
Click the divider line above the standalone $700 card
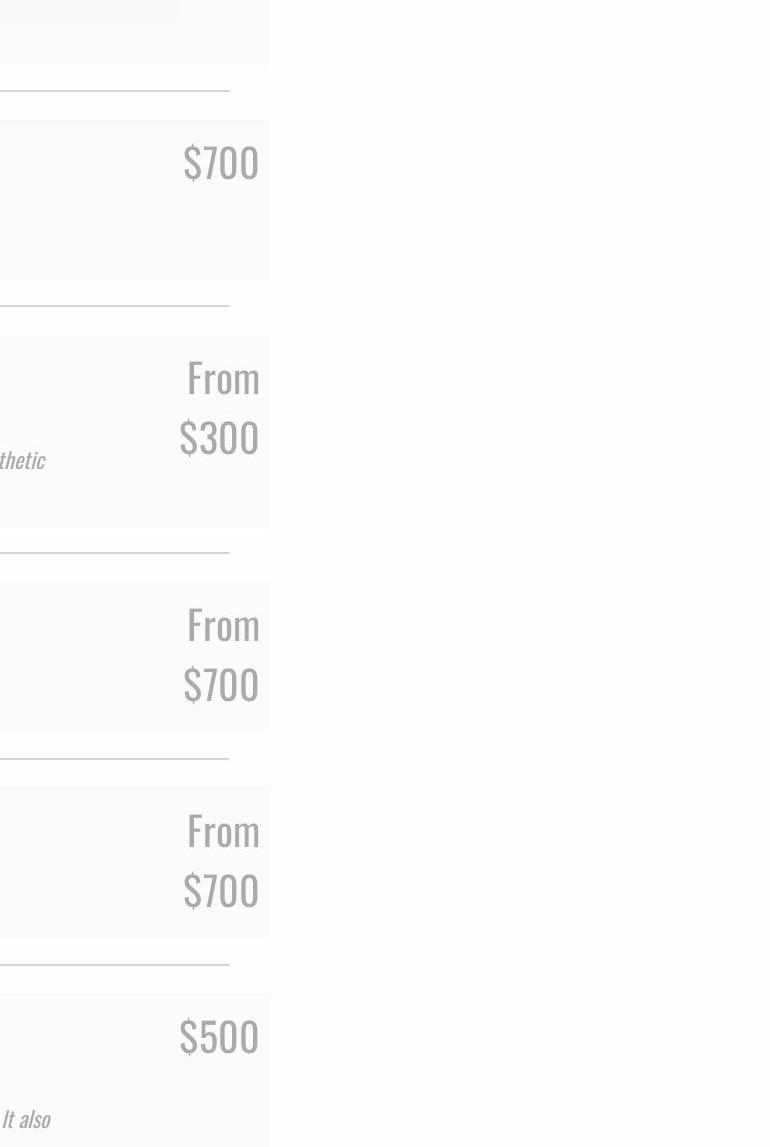[114, 91]
